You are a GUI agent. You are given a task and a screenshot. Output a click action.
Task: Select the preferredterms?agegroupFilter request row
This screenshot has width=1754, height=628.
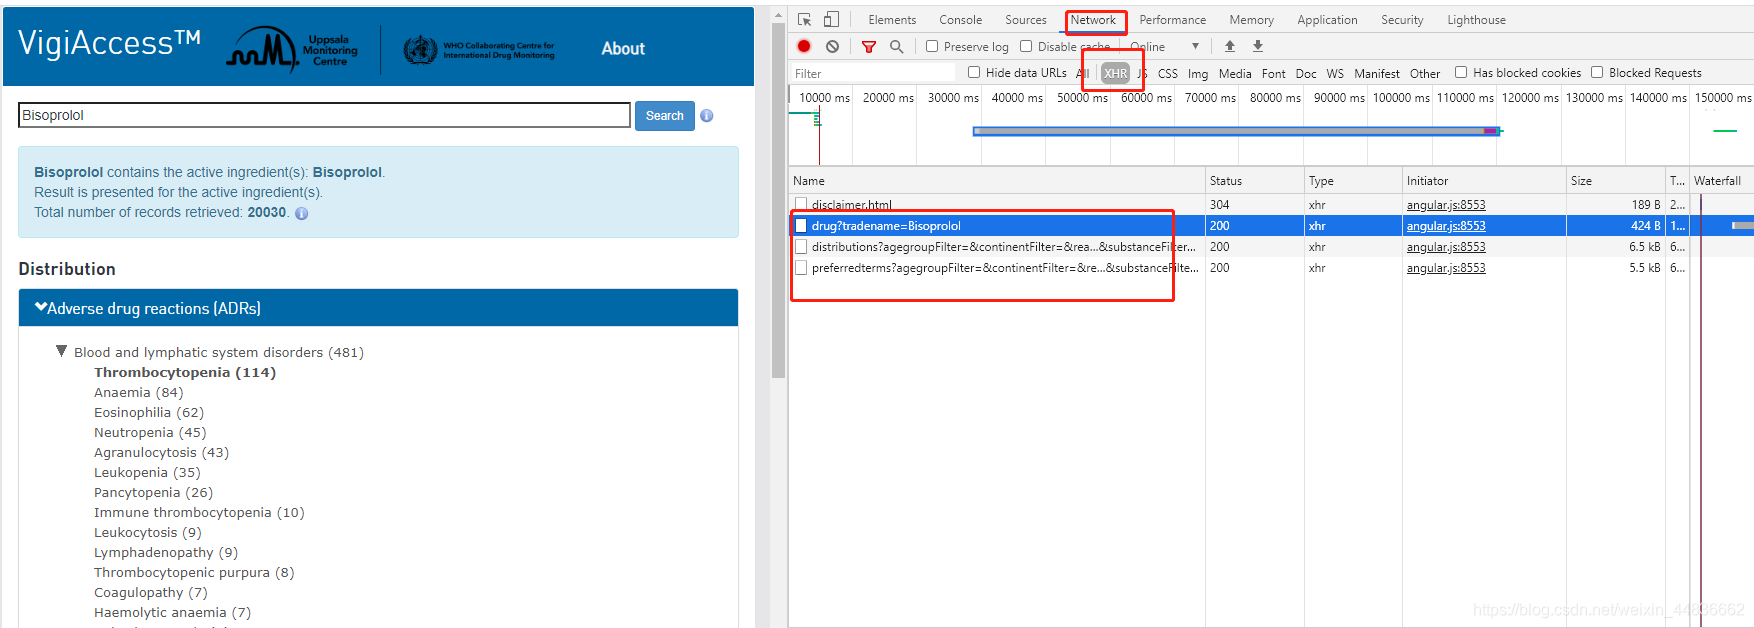[1271, 268]
